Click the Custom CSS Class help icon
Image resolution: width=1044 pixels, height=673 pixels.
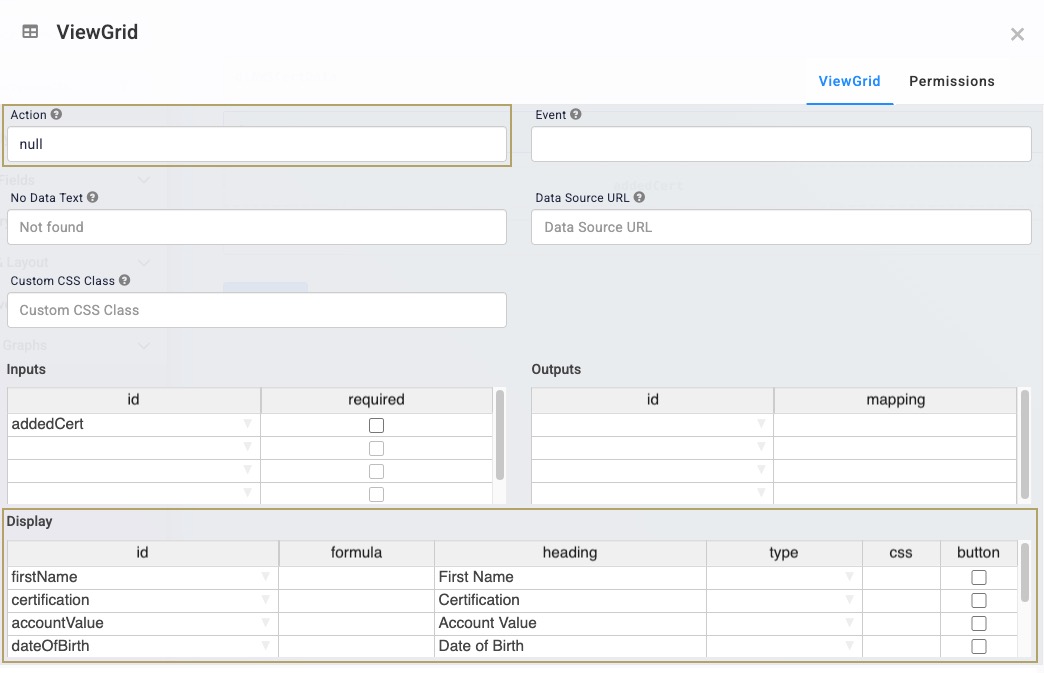tap(125, 280)
